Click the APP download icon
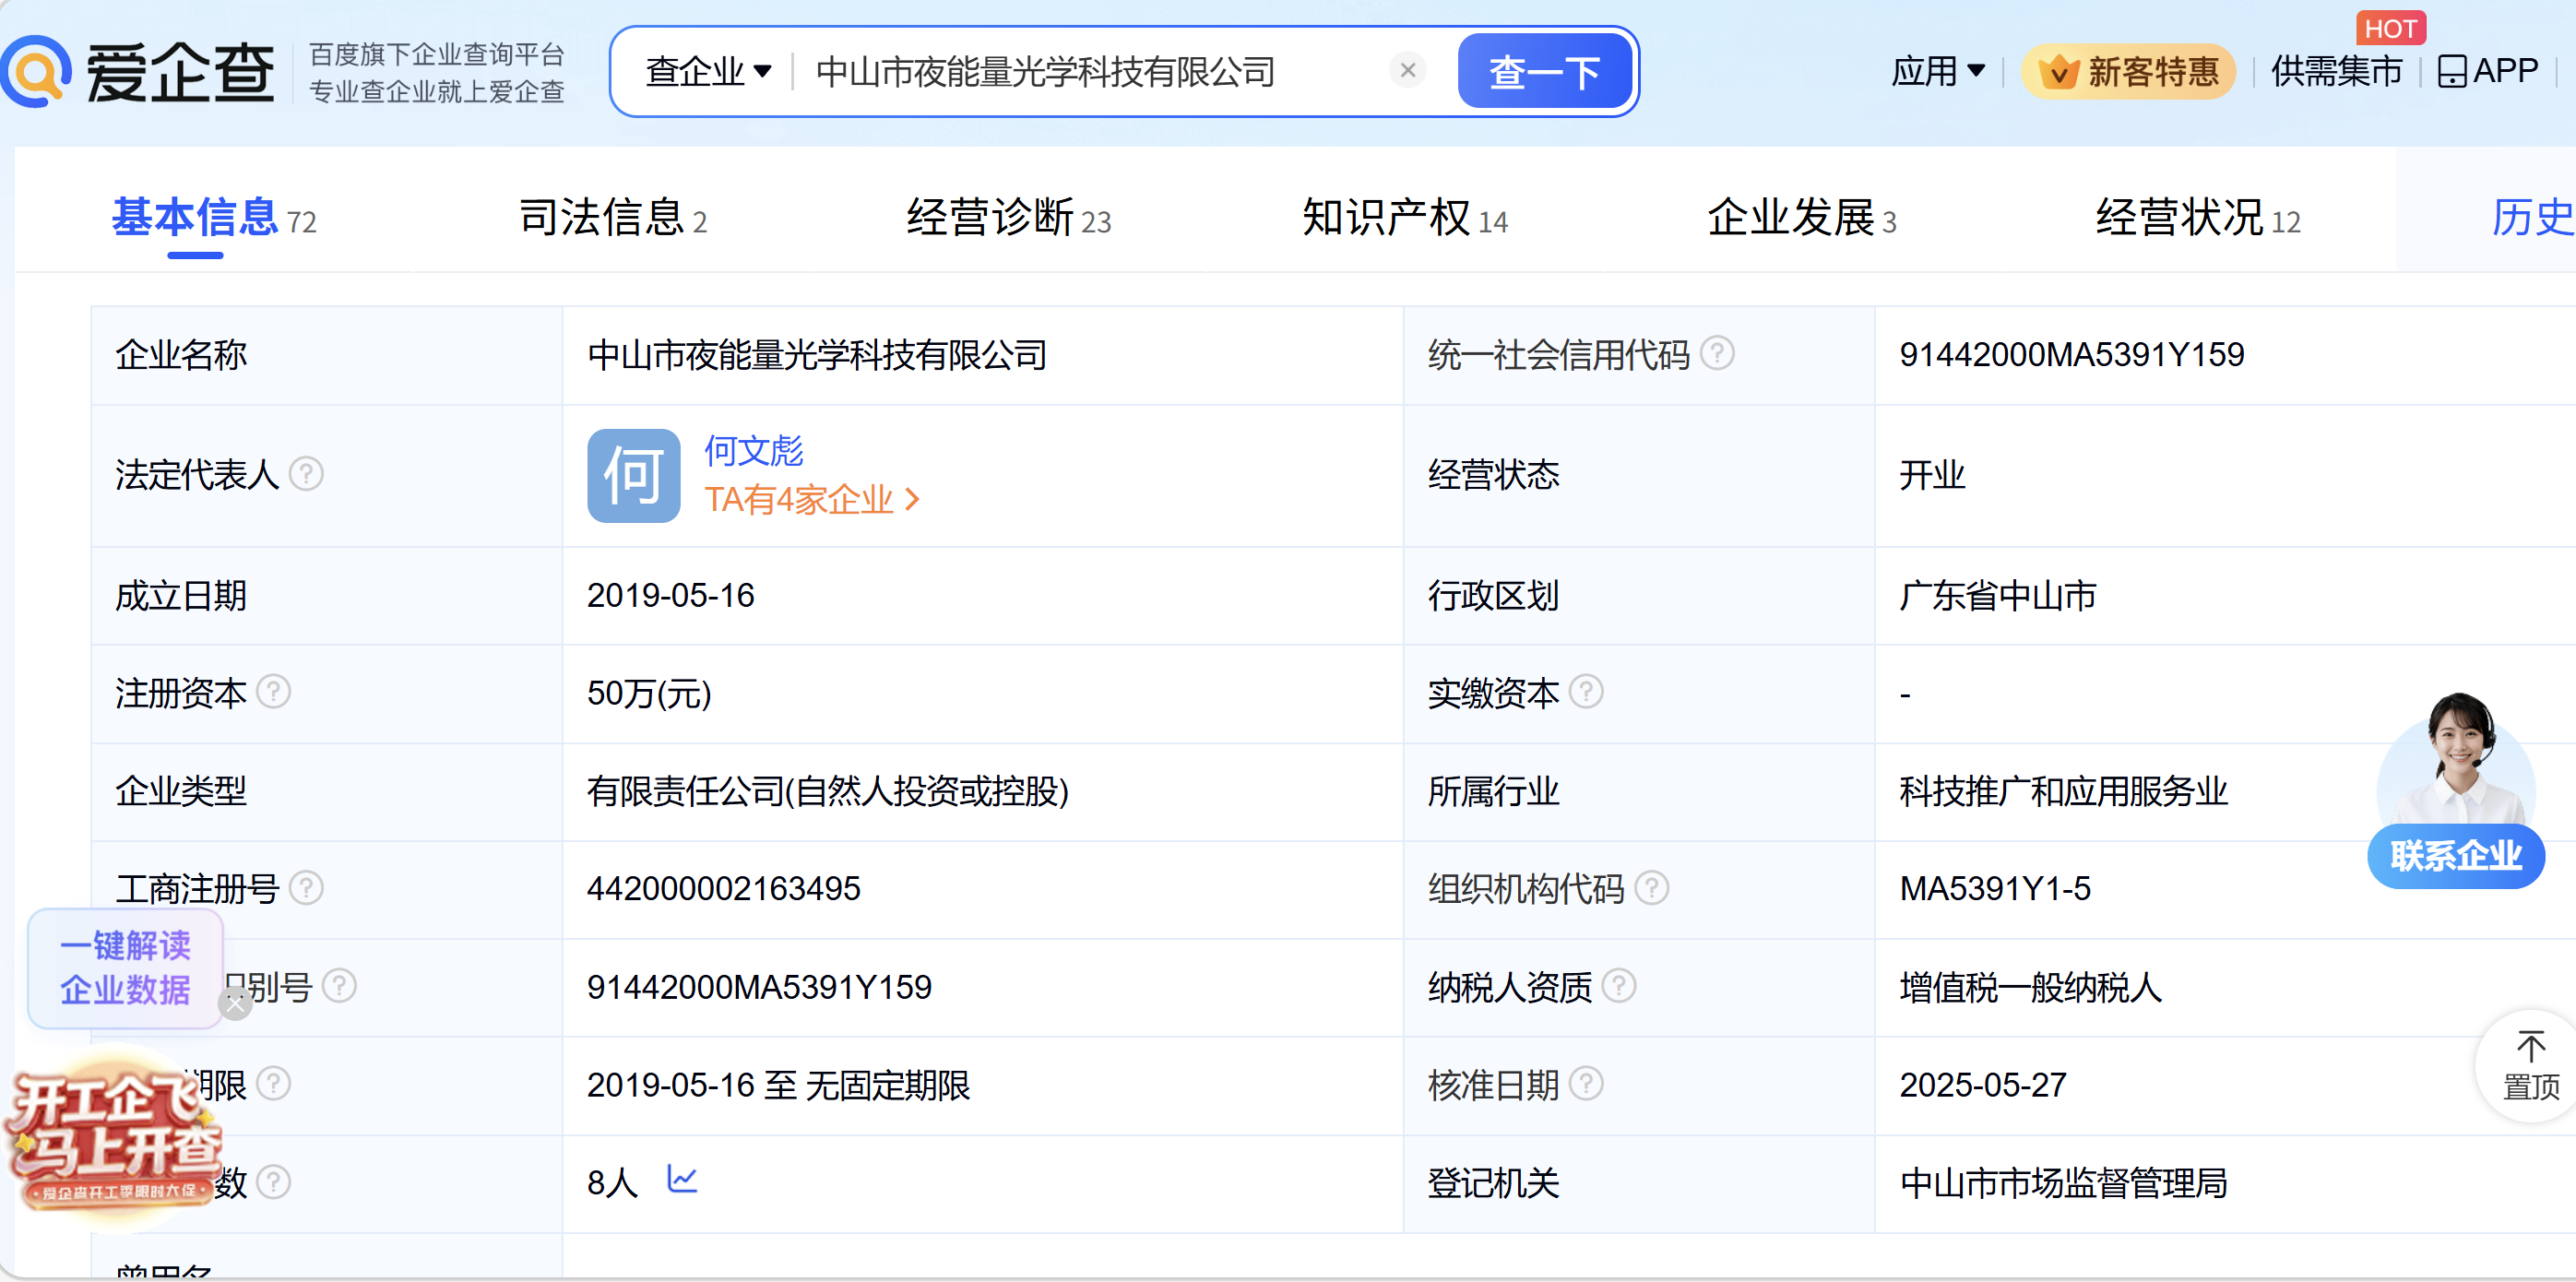The width and height of the screenshot is (2576, 1282). click(2451, 71)
